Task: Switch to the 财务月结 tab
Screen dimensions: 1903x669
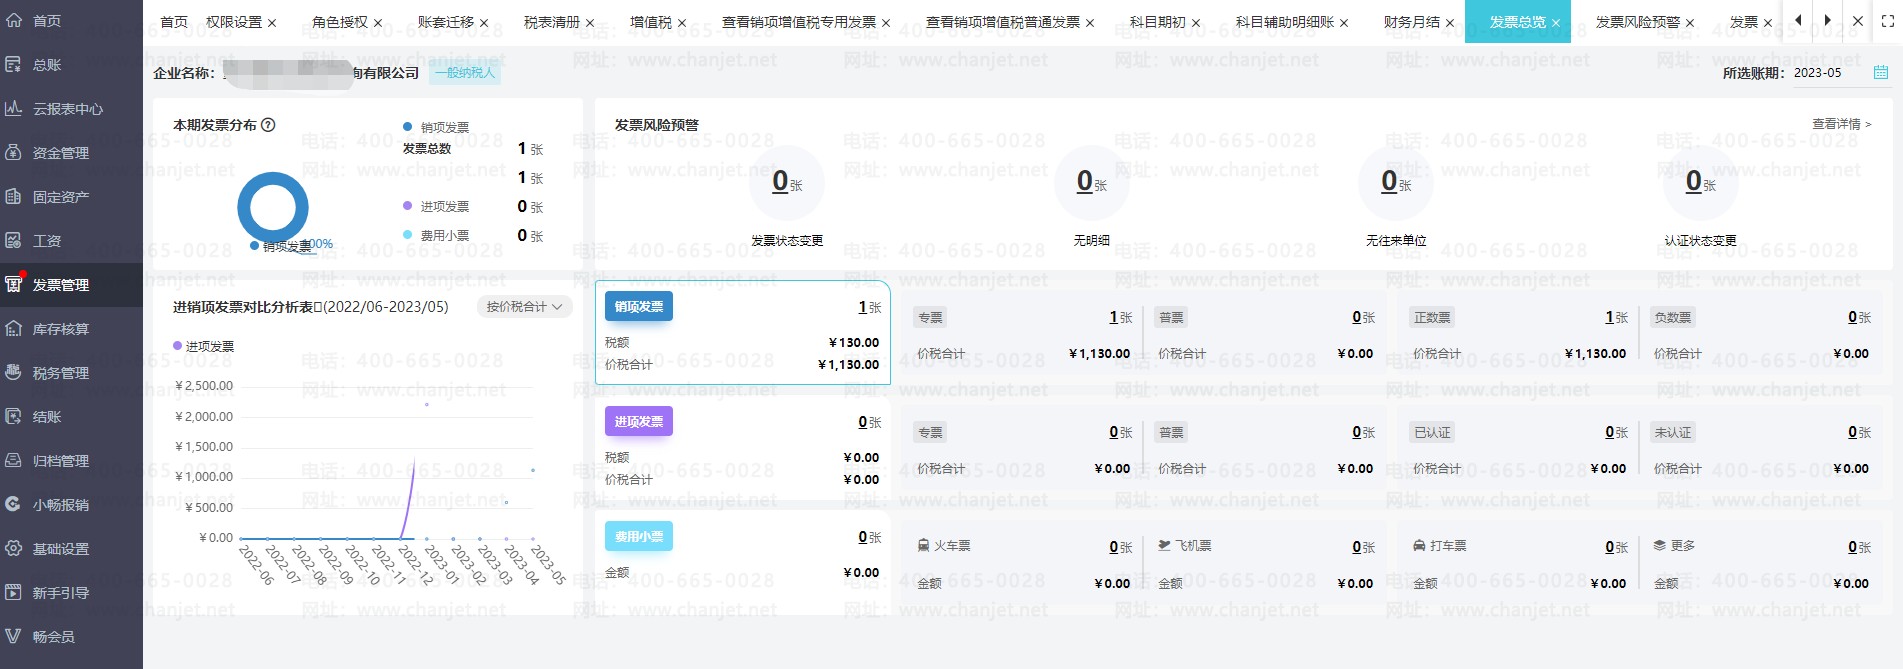Action: [1411, 22]
